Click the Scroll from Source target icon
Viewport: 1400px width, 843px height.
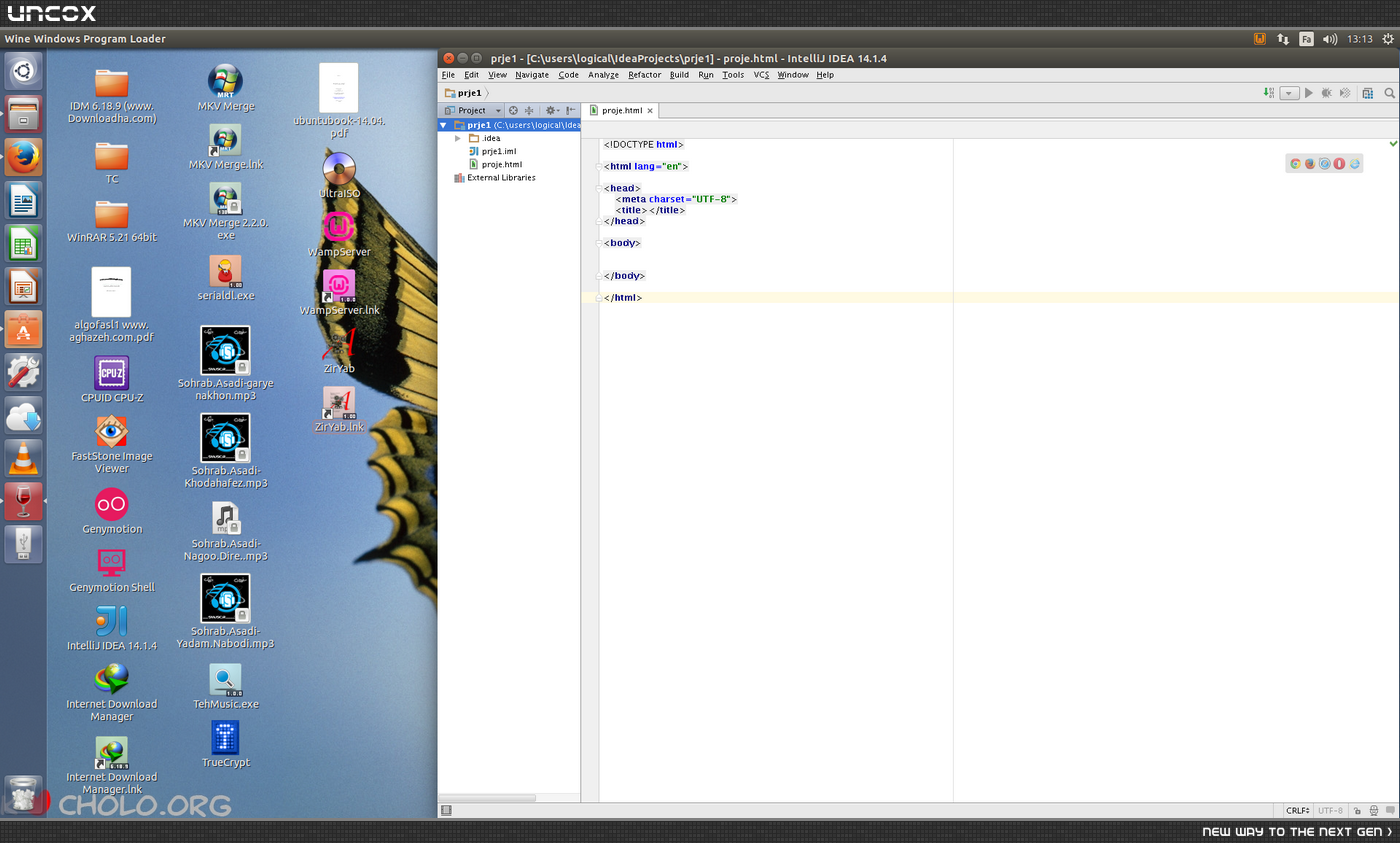tap(513, 110)
